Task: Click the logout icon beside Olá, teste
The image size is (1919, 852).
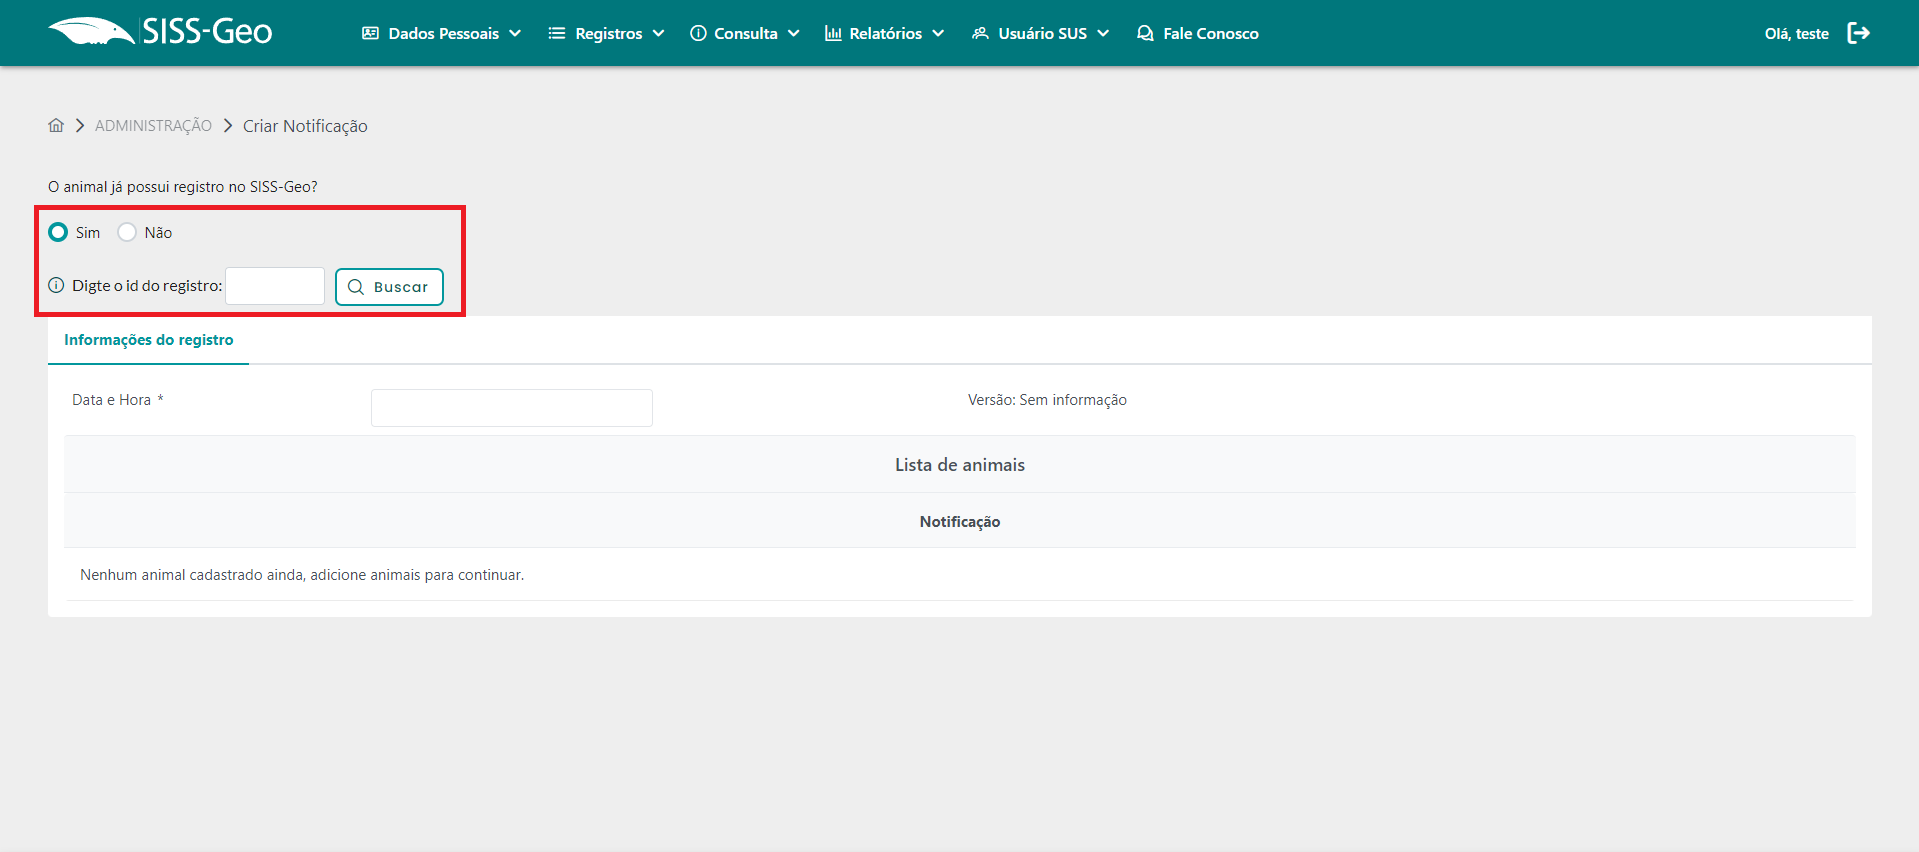Action: (1858, 33)
